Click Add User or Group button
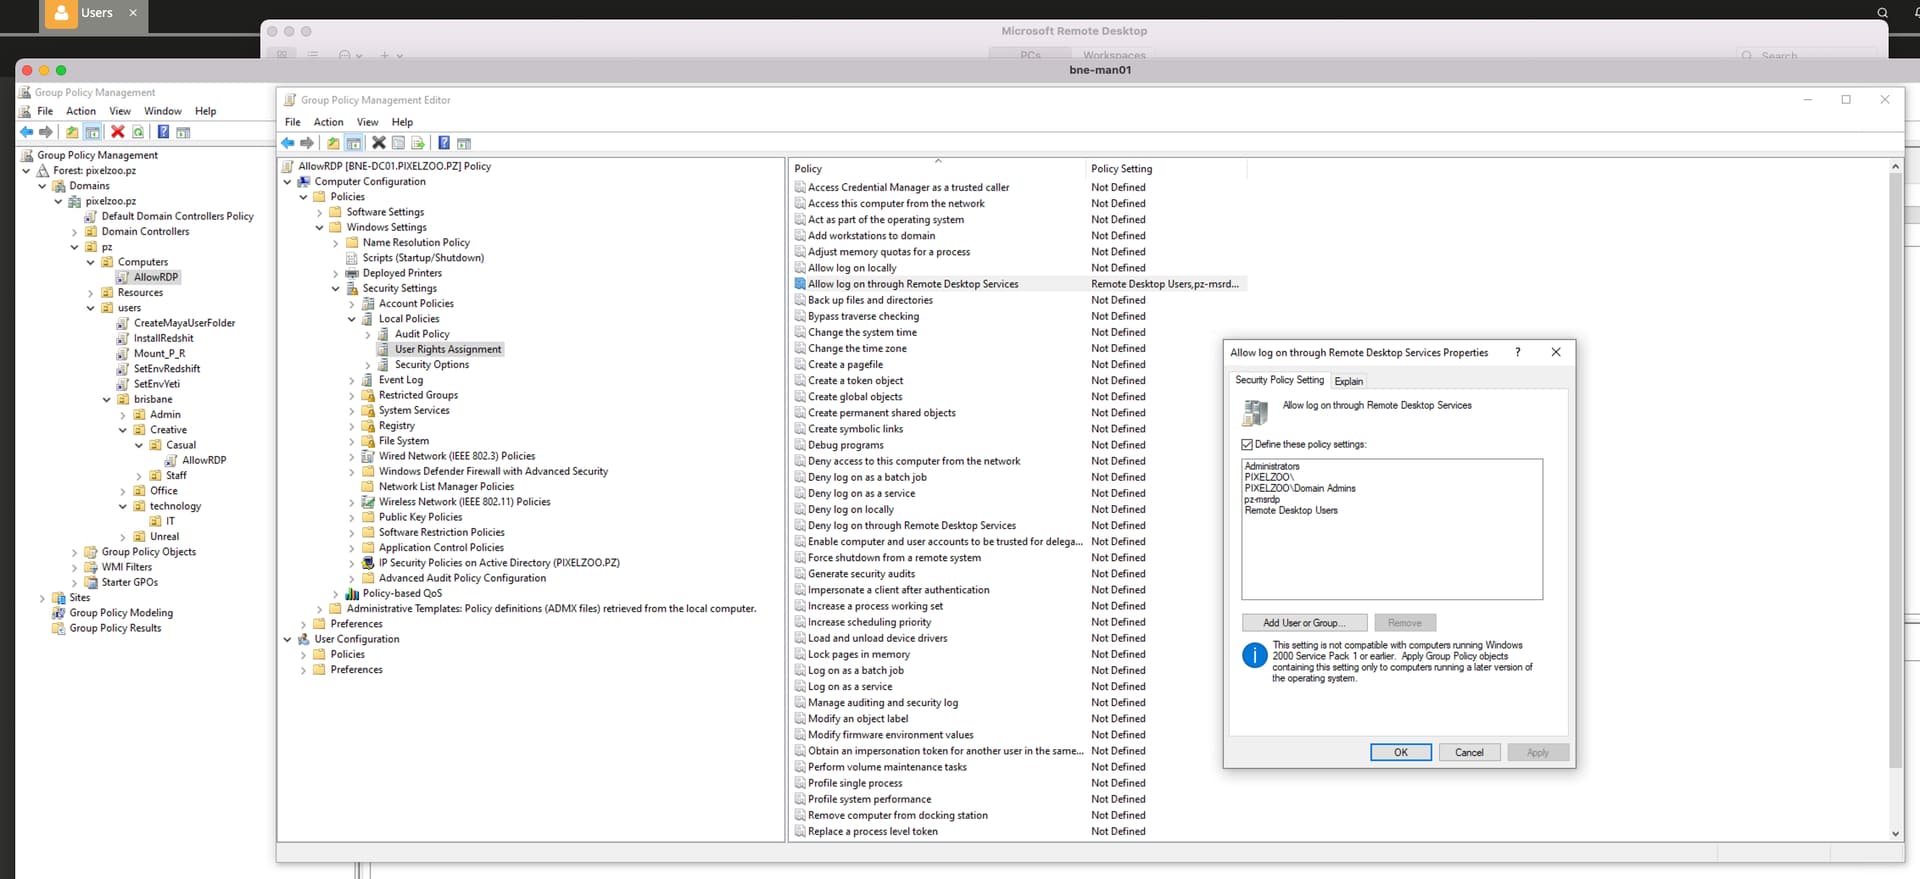This screenshot has width=1920, height=879. (1304, 622)
